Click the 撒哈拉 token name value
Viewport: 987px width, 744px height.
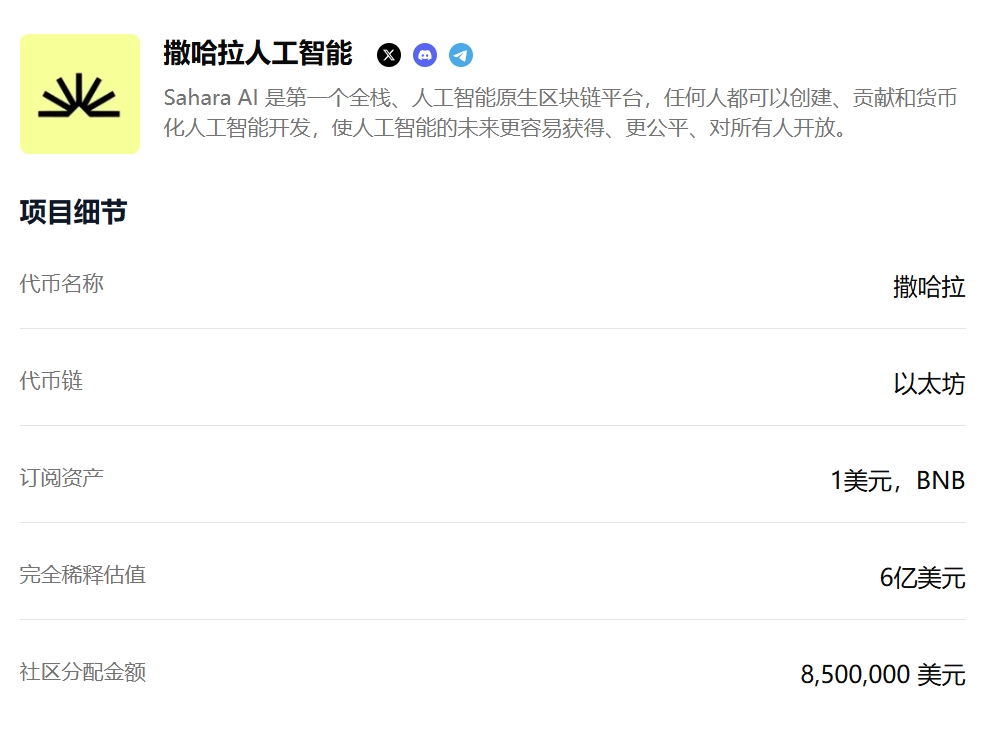[928, 286]
